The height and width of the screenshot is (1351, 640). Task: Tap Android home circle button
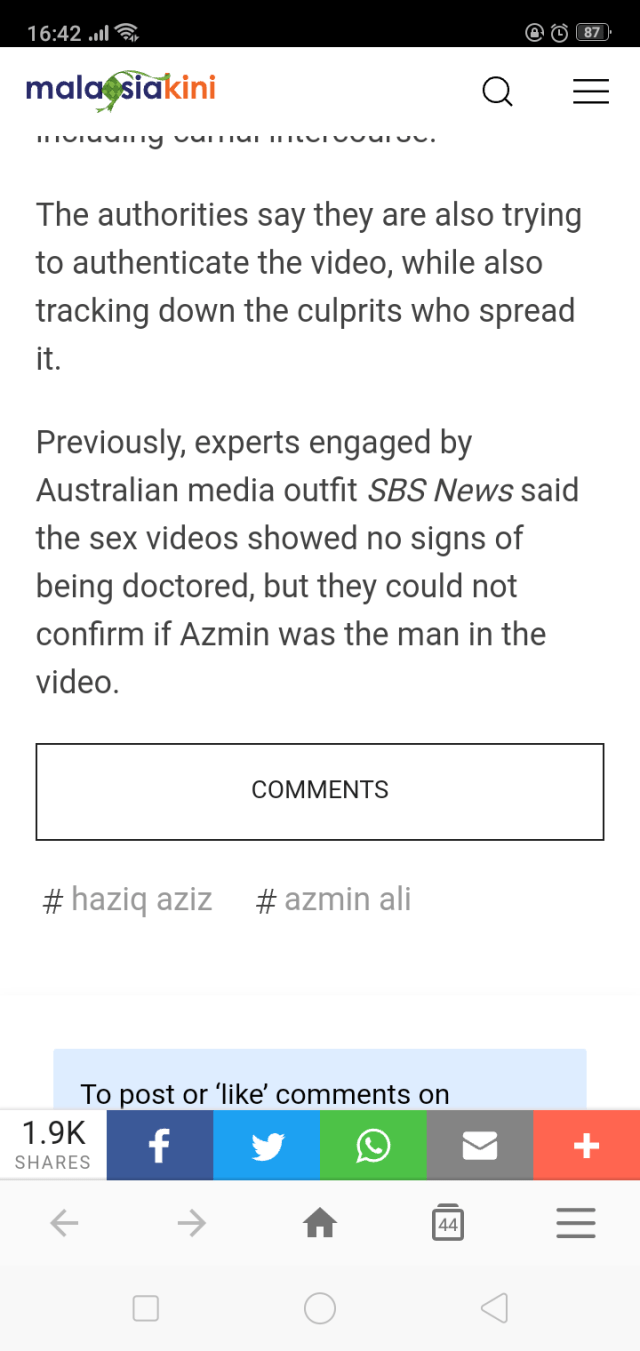(320, 1308)
